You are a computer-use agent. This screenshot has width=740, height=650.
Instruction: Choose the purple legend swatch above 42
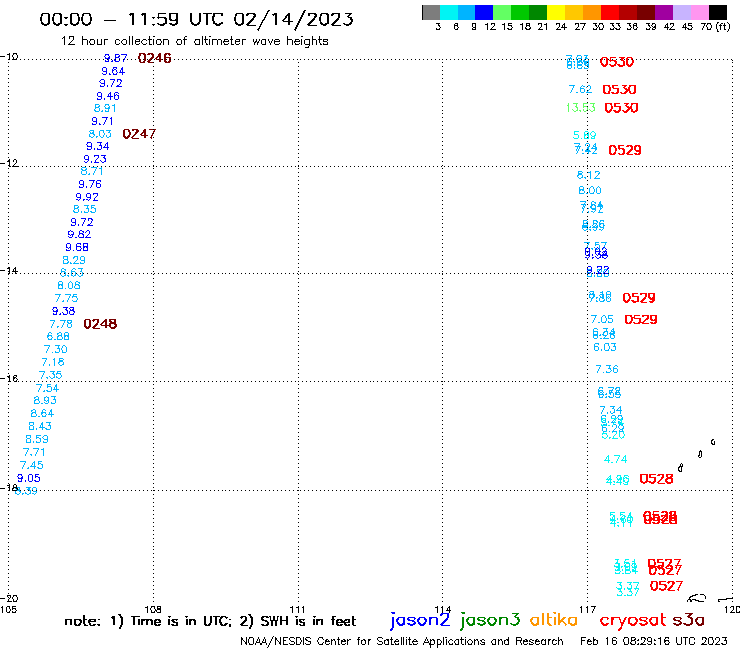click(664, 12)
